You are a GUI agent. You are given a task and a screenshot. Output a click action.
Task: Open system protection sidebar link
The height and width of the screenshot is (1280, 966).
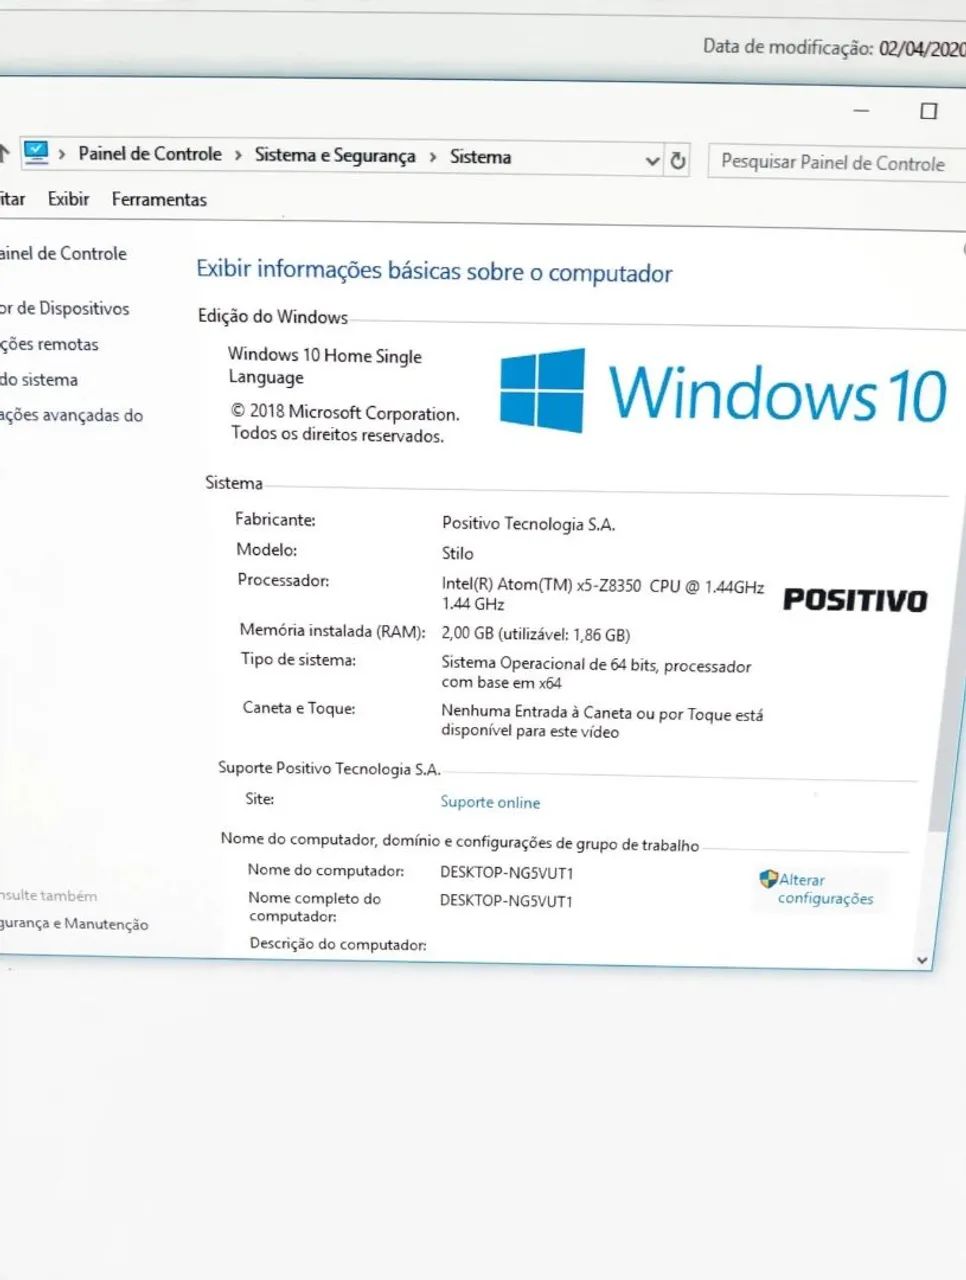[39, 380]
